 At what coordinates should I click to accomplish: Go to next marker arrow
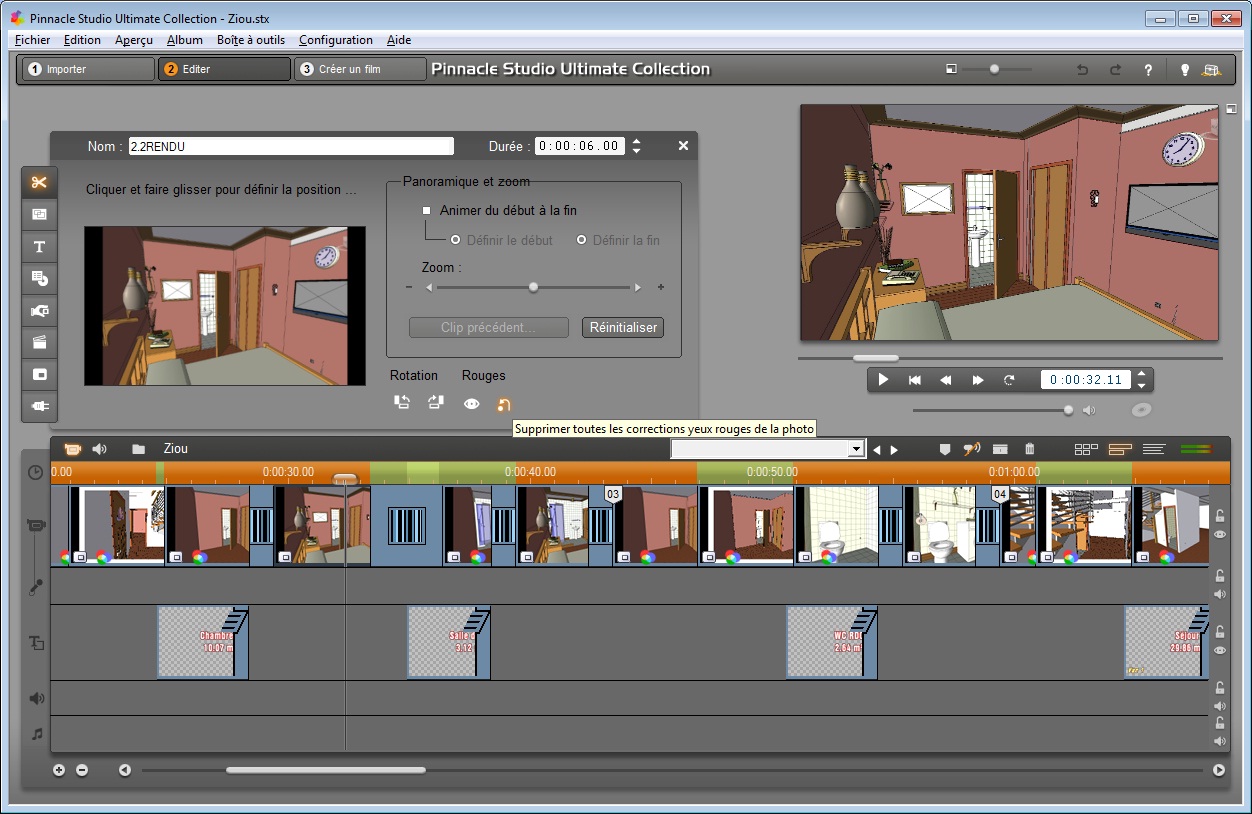(895, 450)
